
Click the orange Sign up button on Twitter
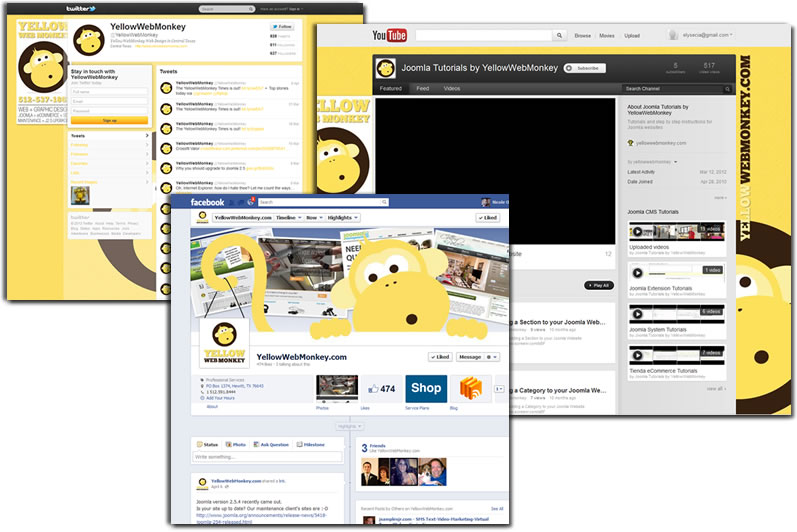(x=109, y=120)
